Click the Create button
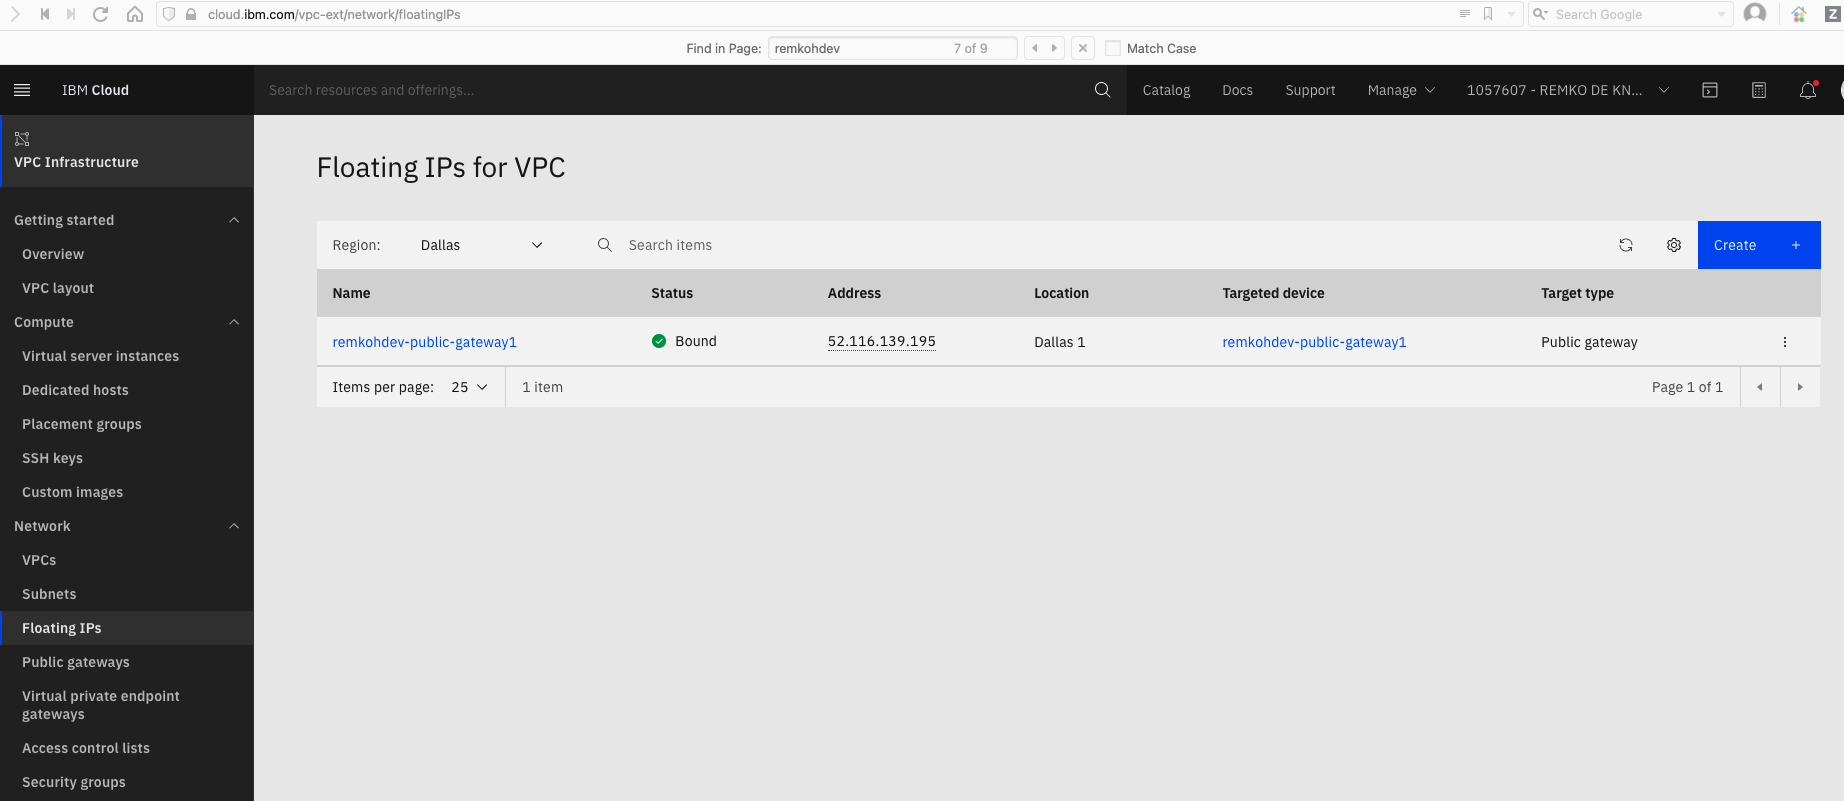 pos(1759,245)
